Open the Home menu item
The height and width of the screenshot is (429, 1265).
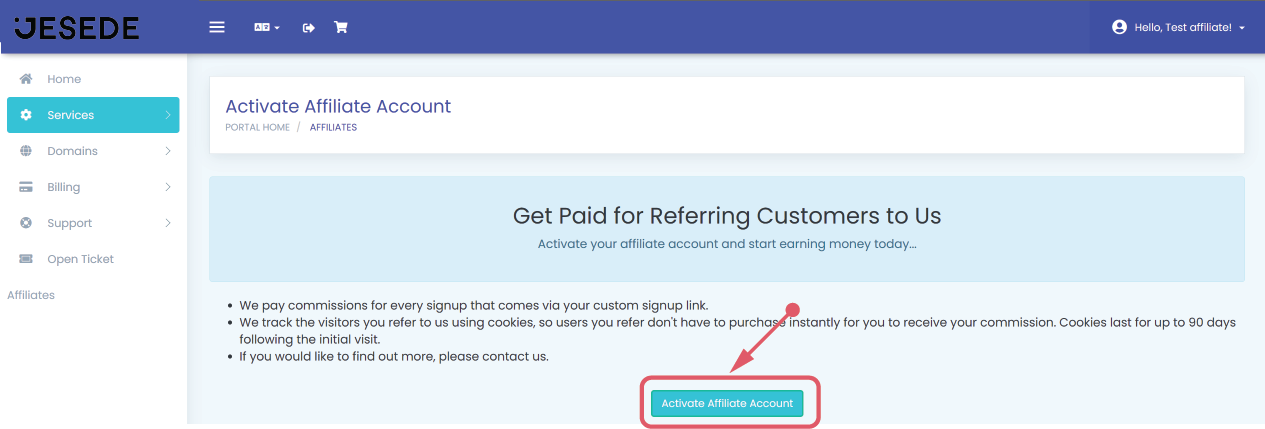64,79
